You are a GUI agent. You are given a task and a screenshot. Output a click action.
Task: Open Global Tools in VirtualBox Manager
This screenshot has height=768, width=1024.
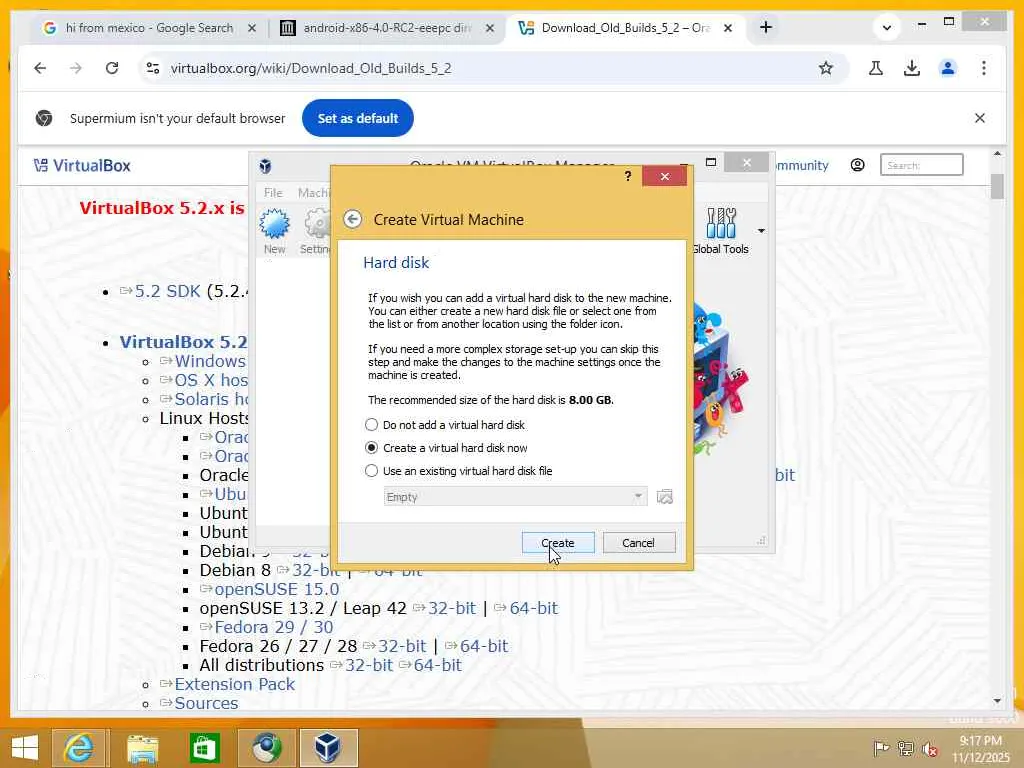point(721,231)
